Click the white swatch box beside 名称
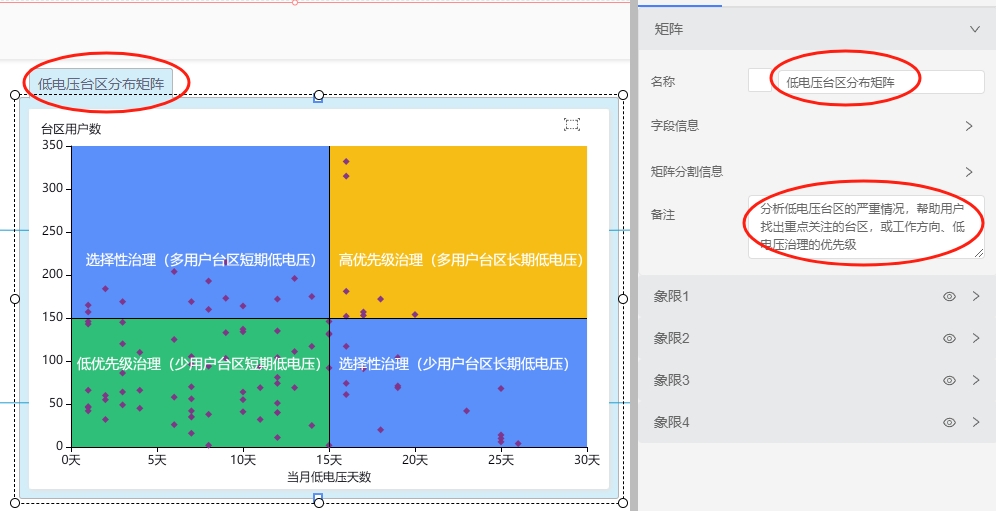 (x=759, y=82)
